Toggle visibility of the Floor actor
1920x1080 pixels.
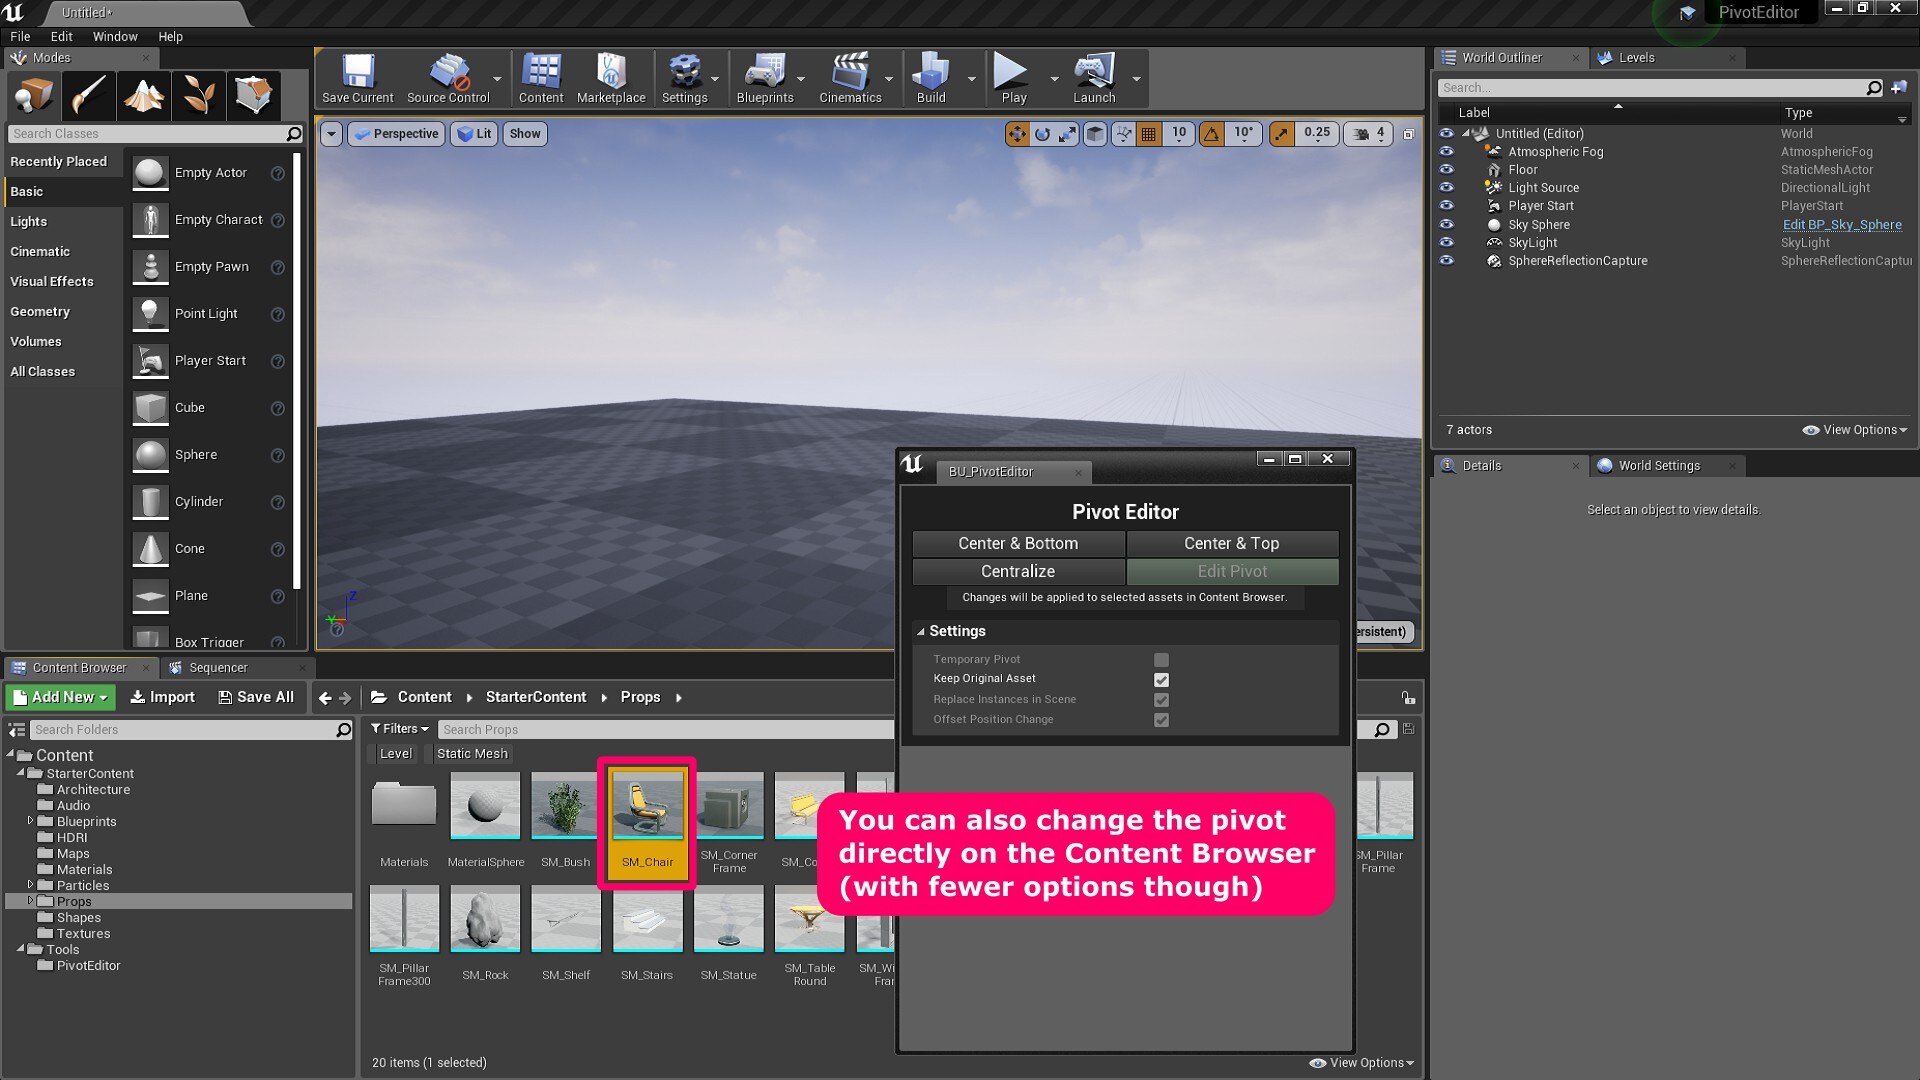(1447, 169)
